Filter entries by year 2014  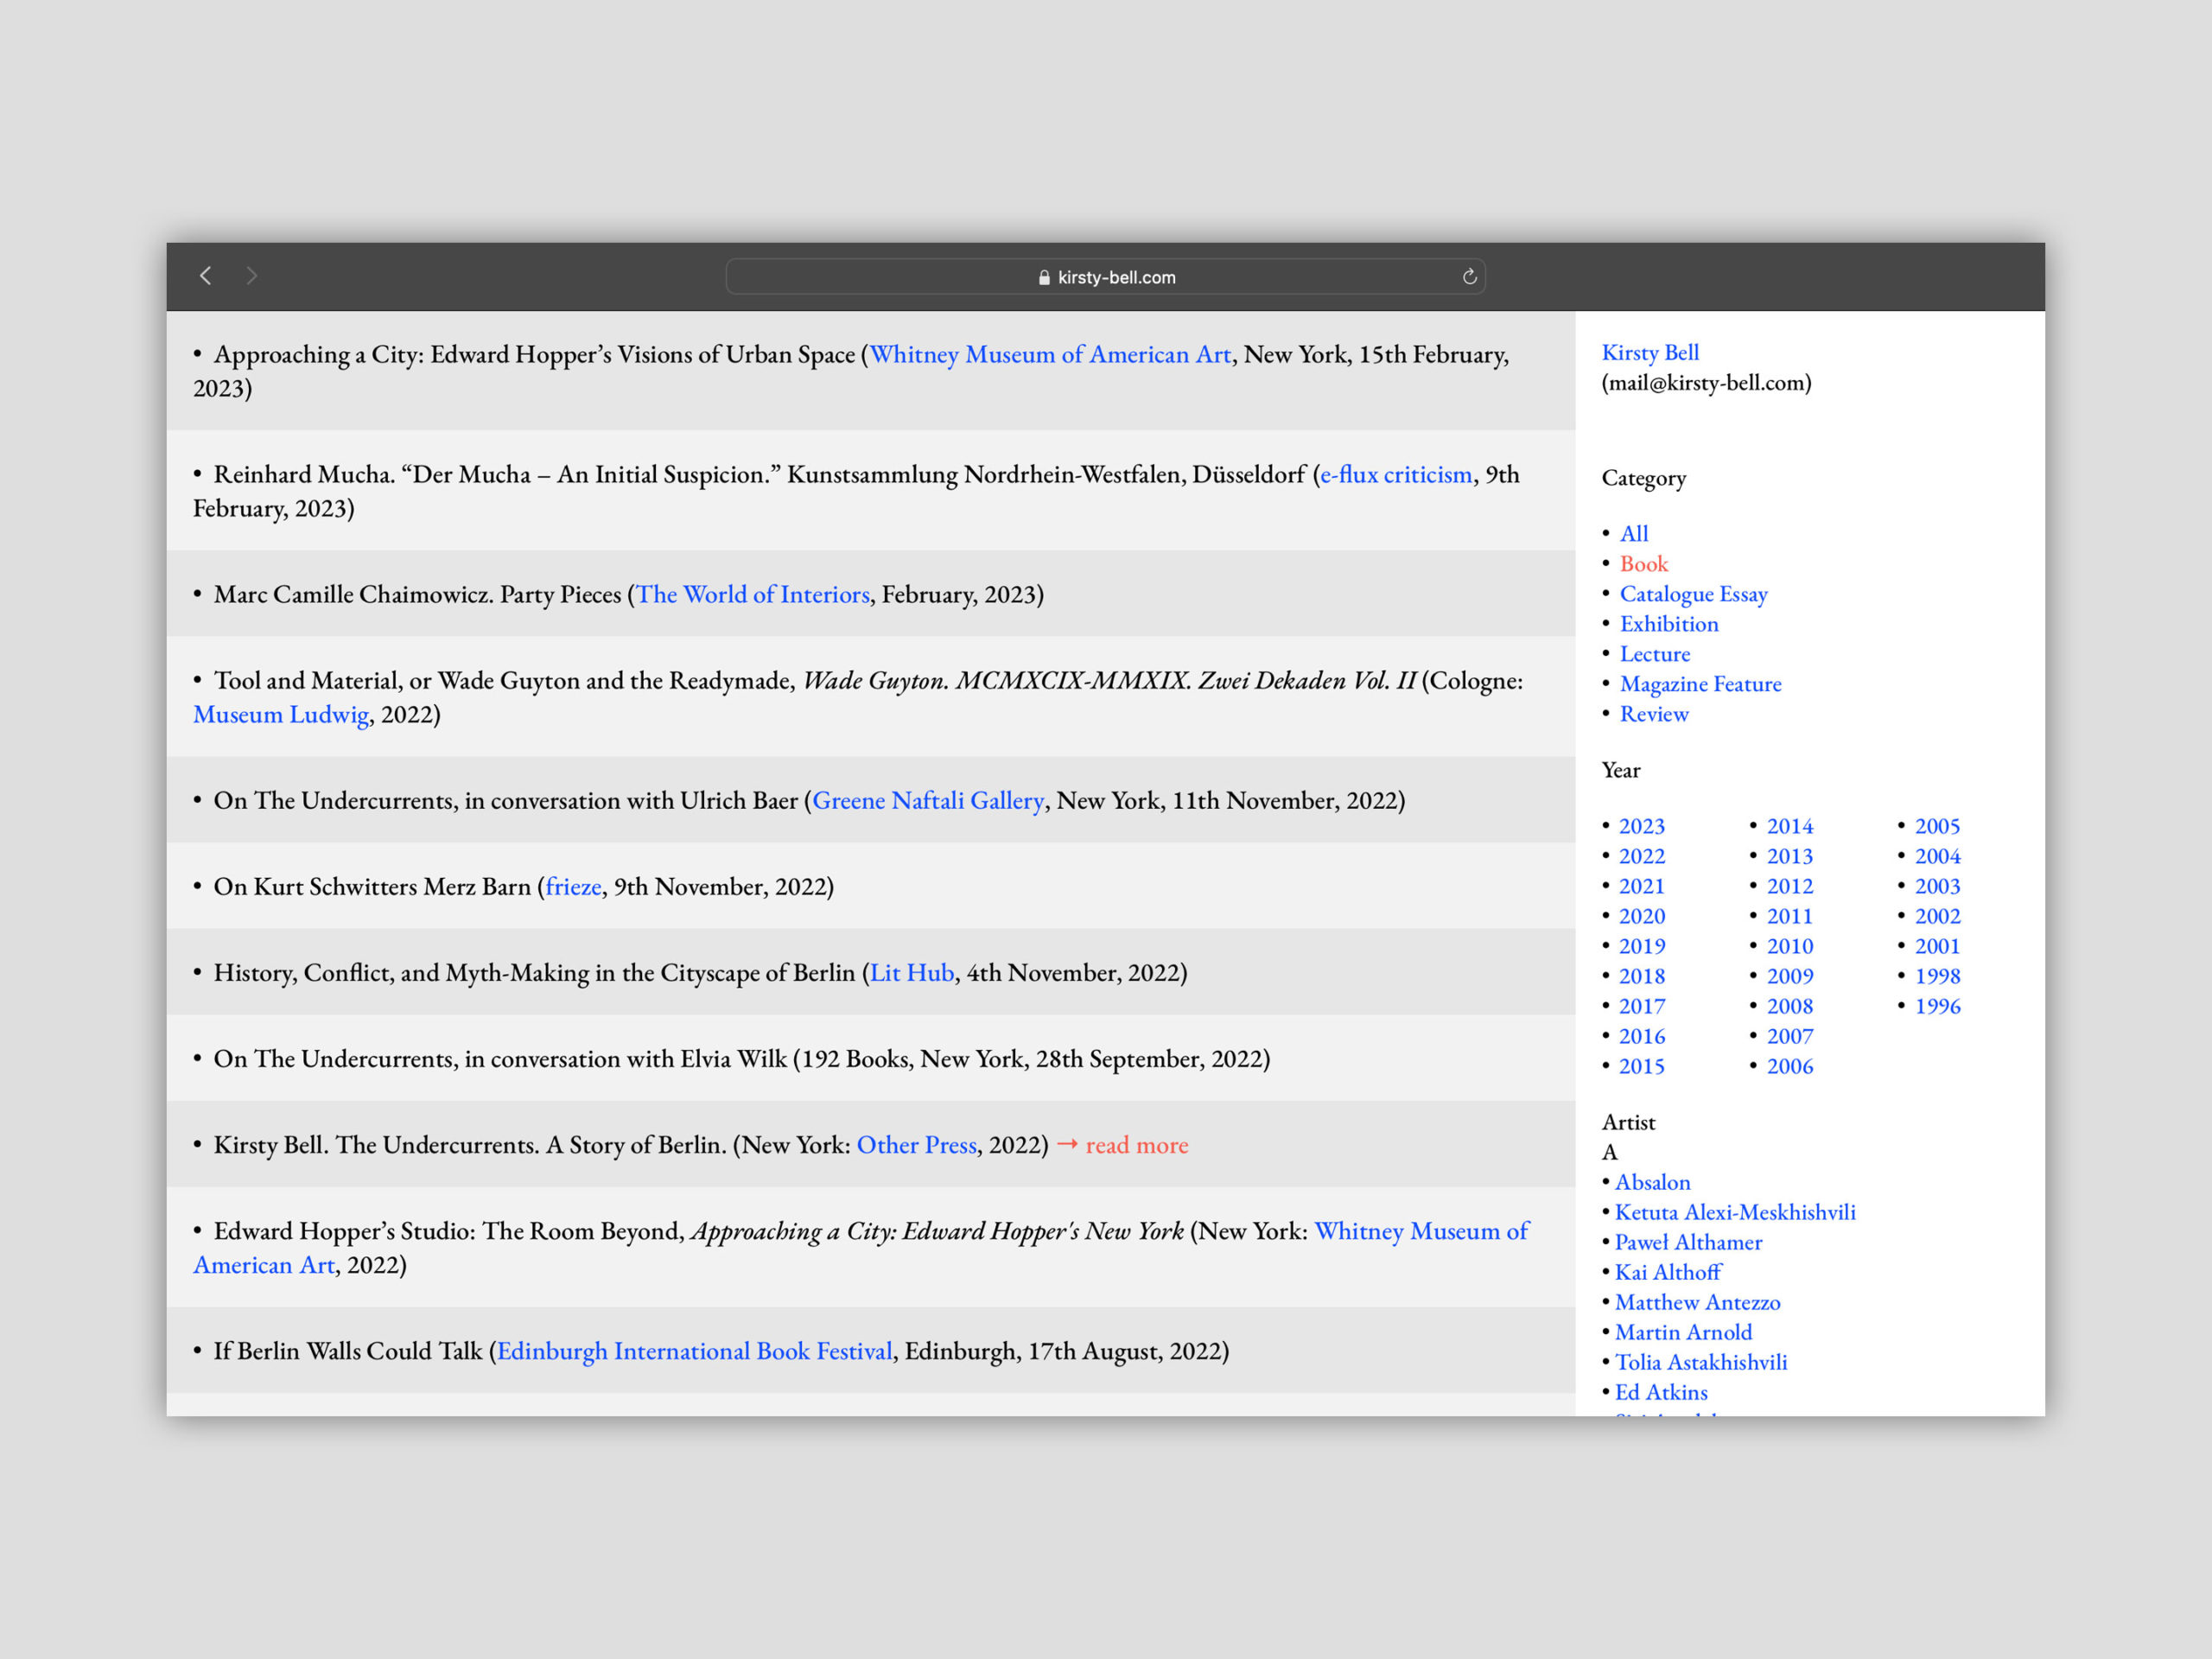1790,826
